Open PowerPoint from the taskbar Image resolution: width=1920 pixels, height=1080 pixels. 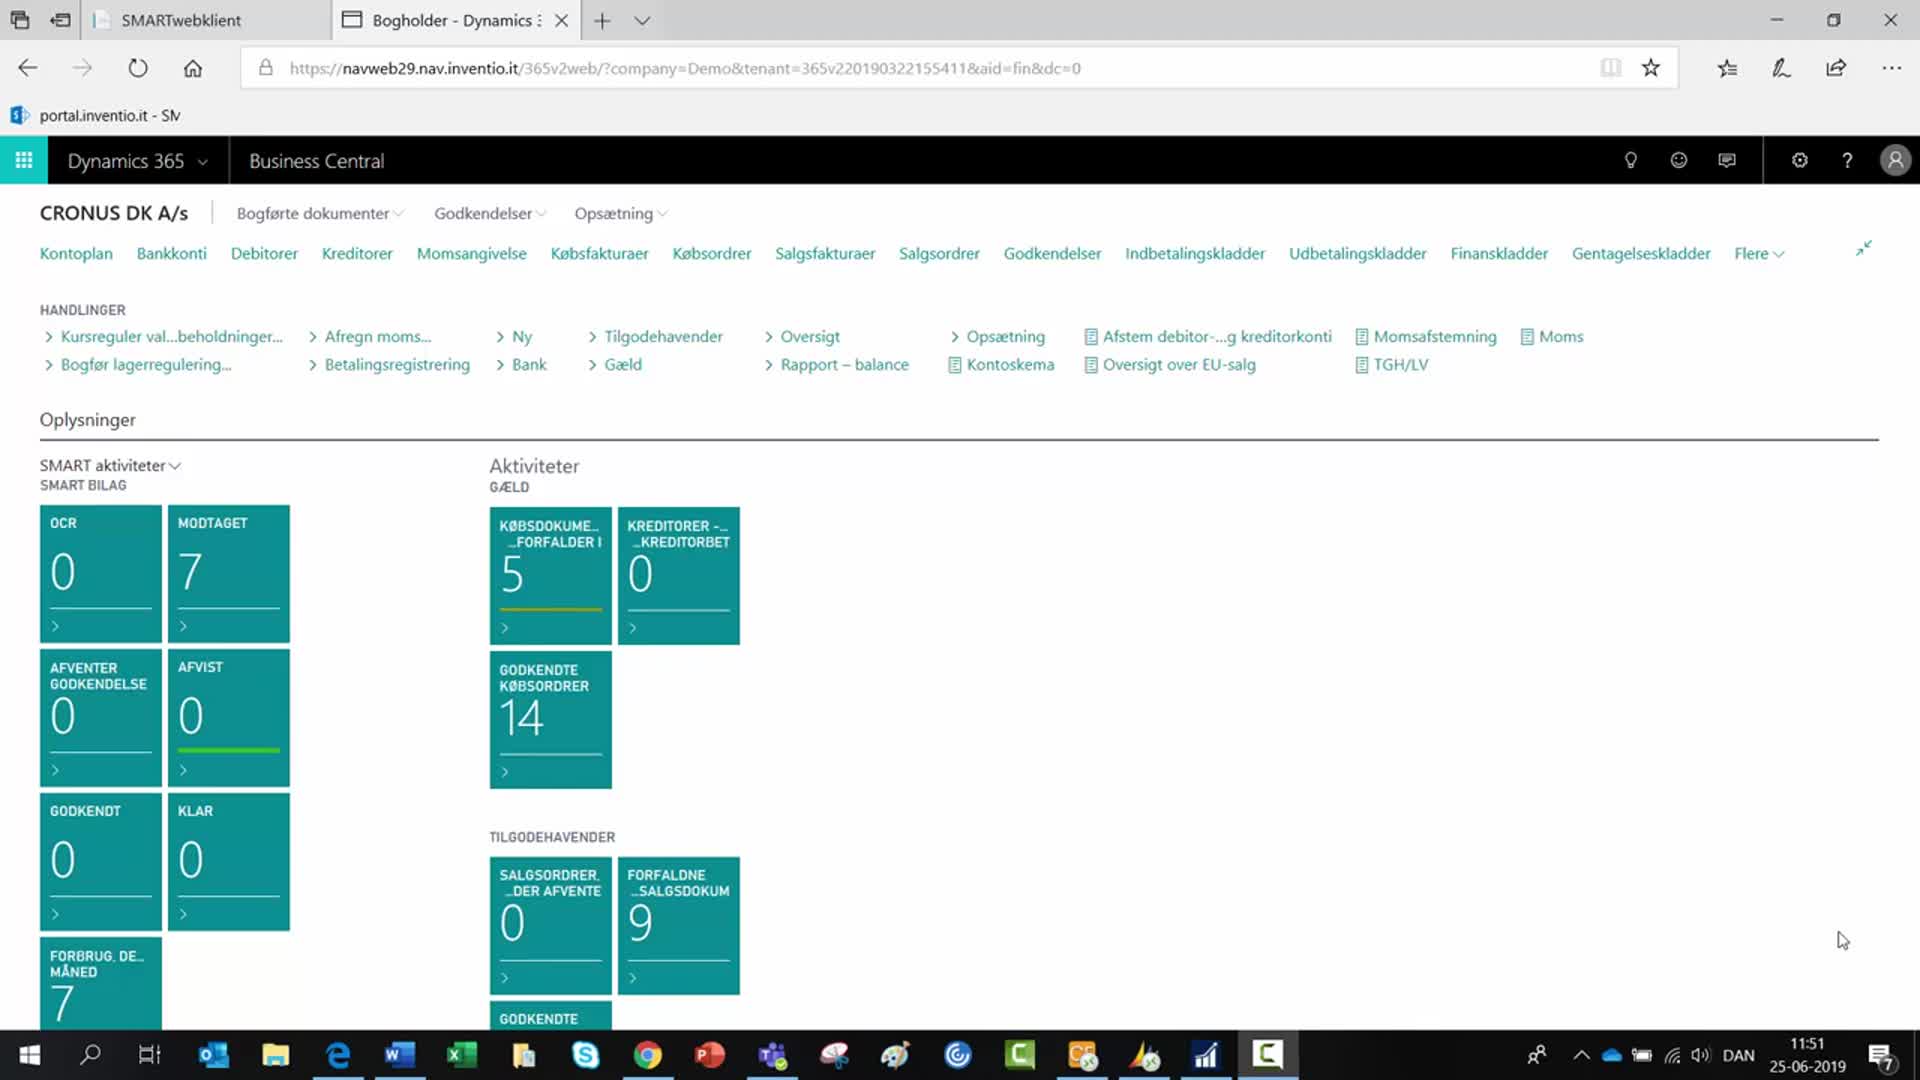[x=709, y=1055]
